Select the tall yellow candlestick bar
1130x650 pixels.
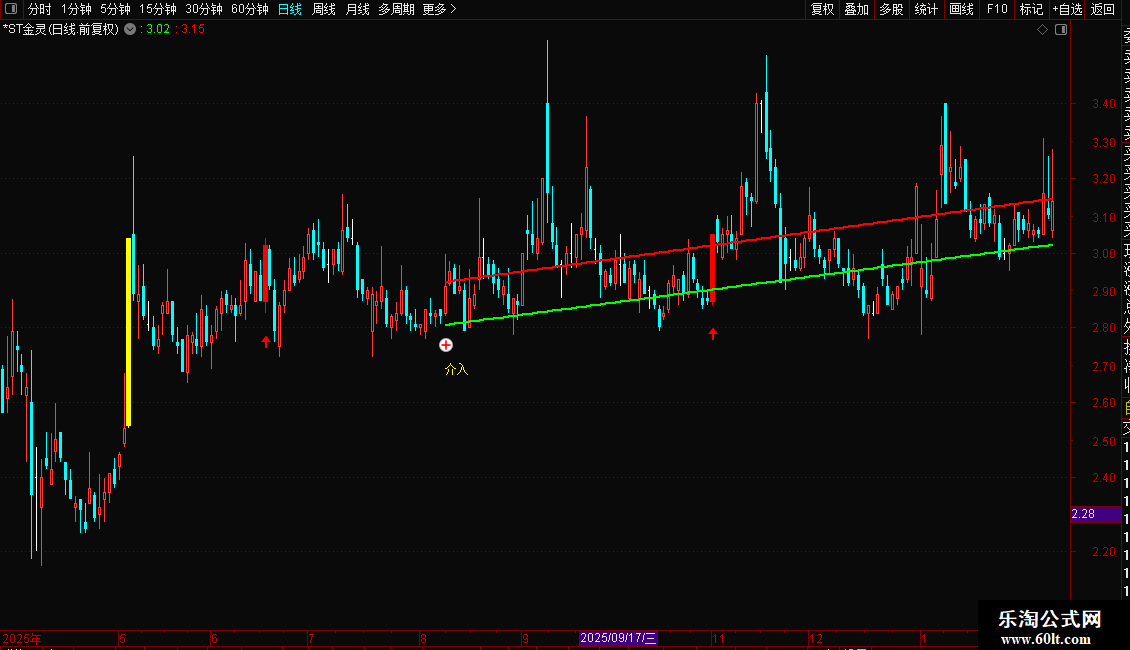coord(128,331)
